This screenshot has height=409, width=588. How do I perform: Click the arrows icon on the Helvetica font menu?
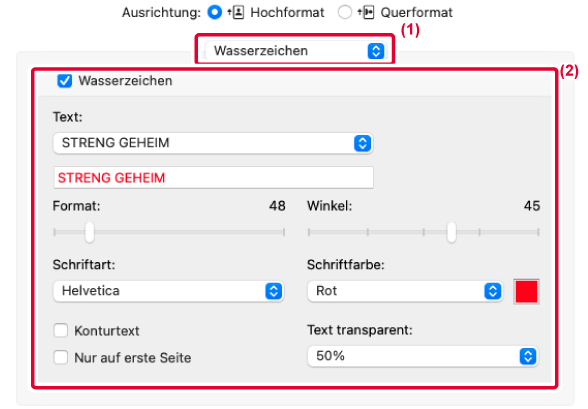click(274, 291)
